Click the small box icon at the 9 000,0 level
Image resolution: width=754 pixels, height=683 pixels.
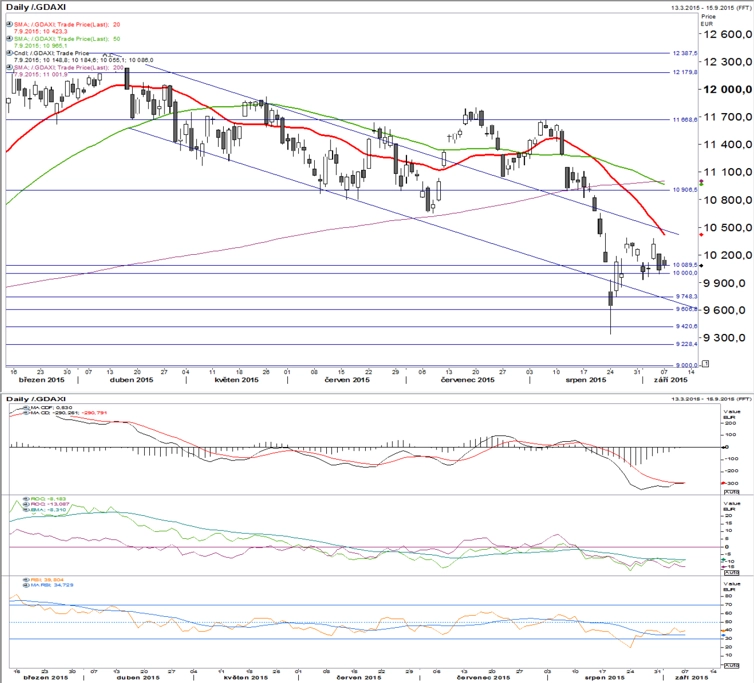[705, 364]
